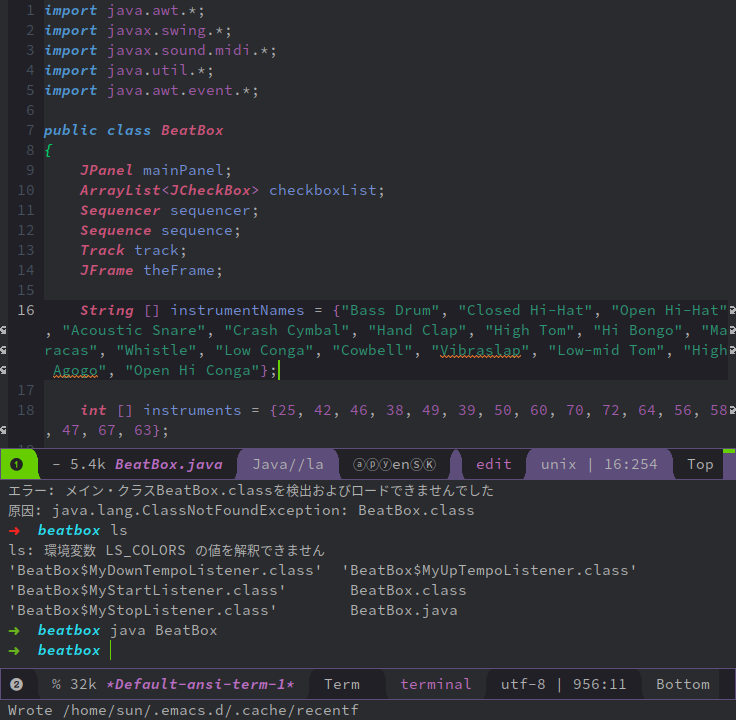The image size is (736, 720).
Task: Click line number 7 in the gutter
Action: click(x=30, y=130)
